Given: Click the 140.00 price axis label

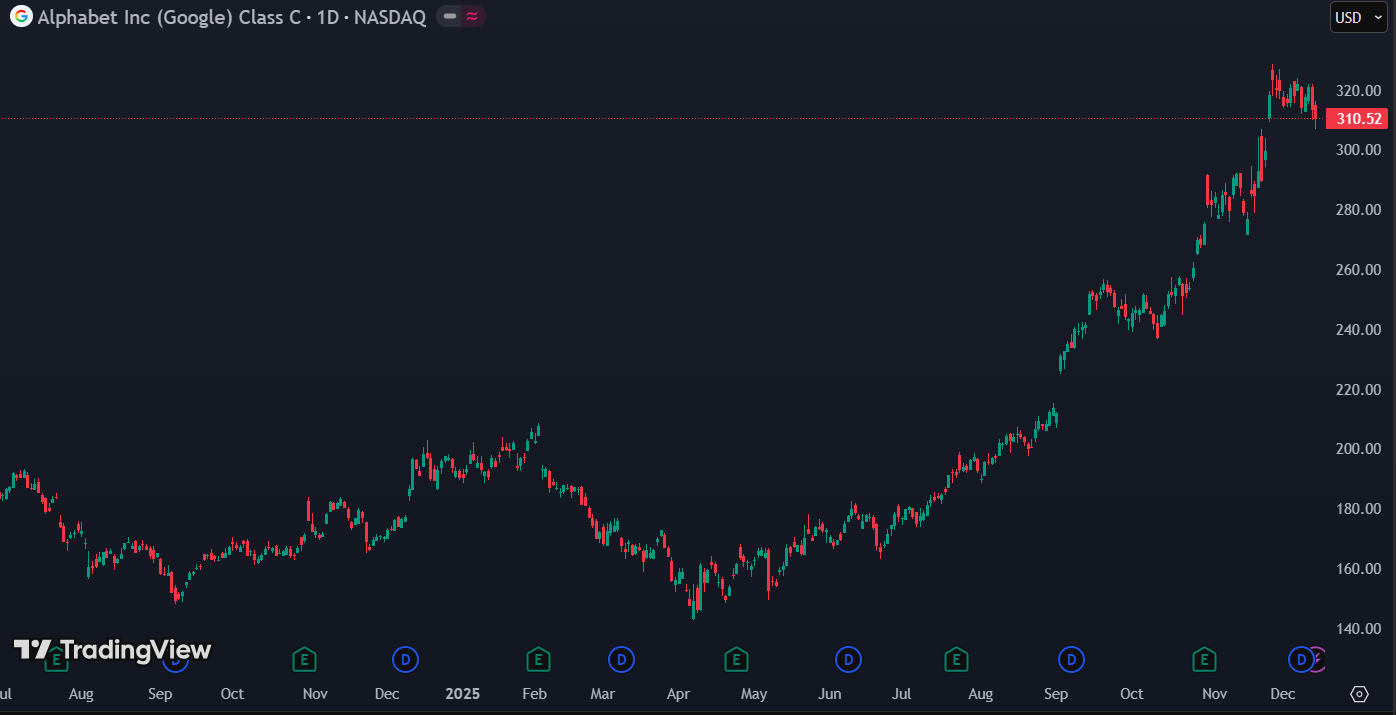Looking at the screenshot, I should tap(1359, 629).
